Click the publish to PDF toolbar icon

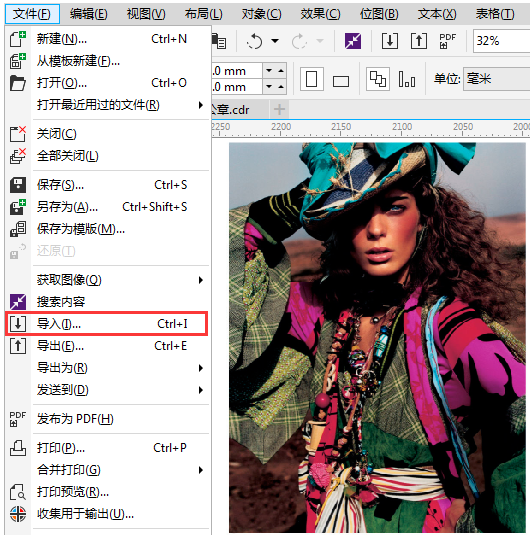(x=447, y=41)
